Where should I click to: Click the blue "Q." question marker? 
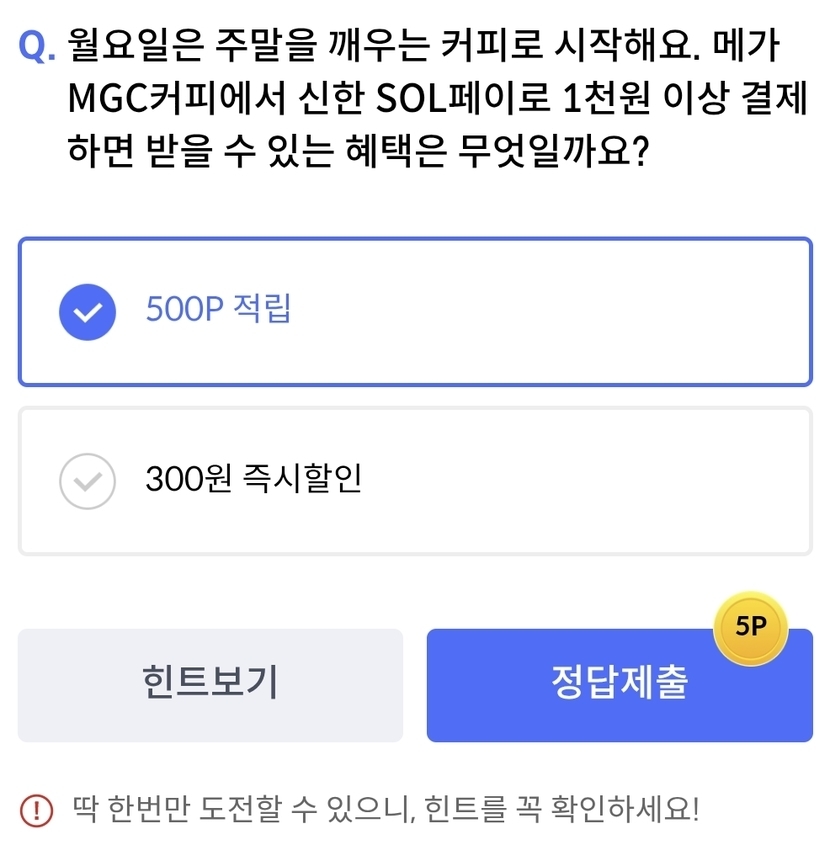click(37, 47)
